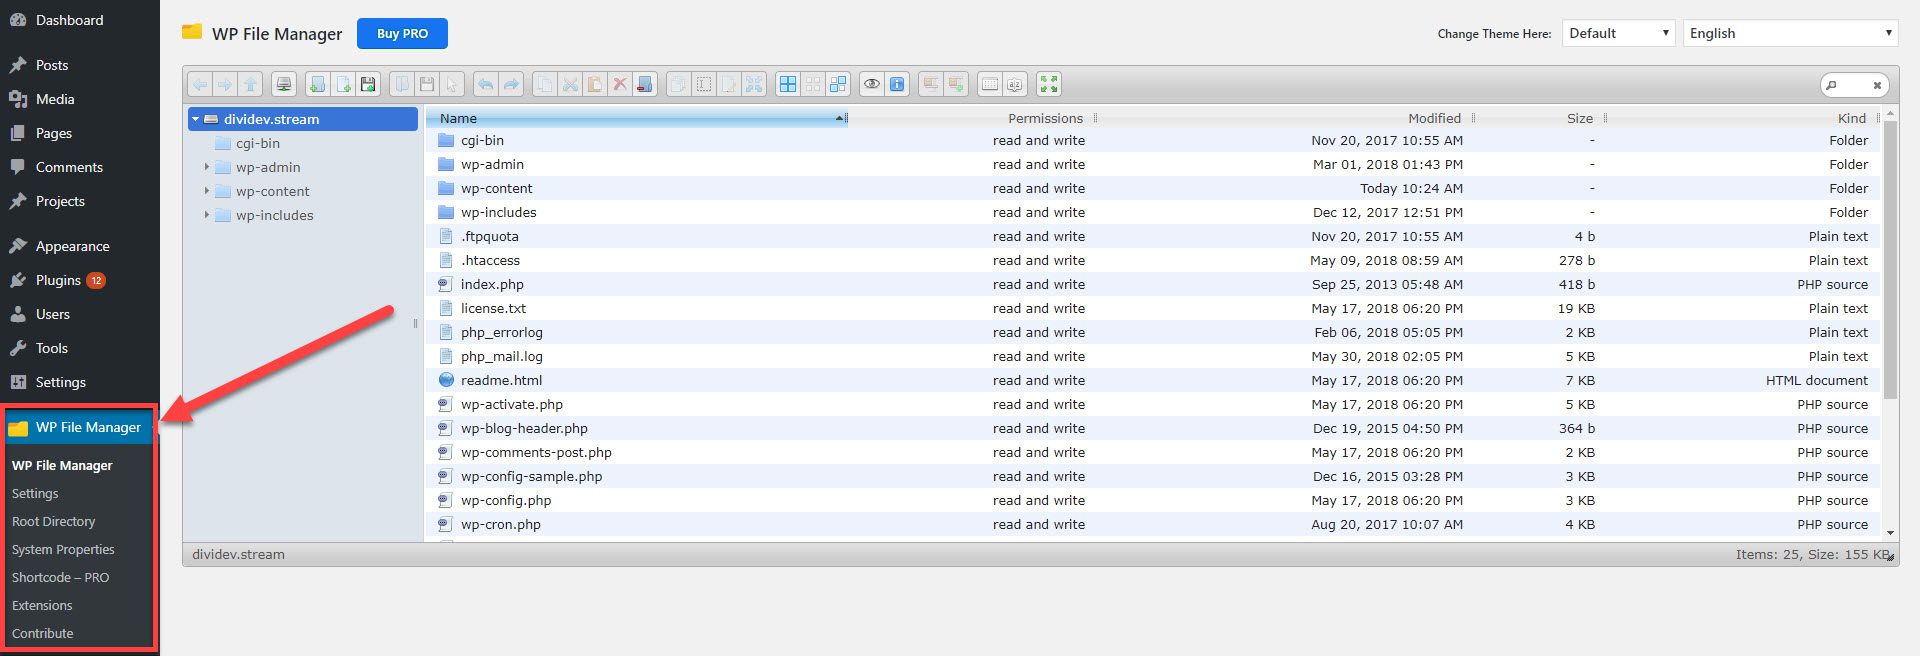Open System Properties submenu link
The width and height of the screenshot is (1920, 656).
63,549
